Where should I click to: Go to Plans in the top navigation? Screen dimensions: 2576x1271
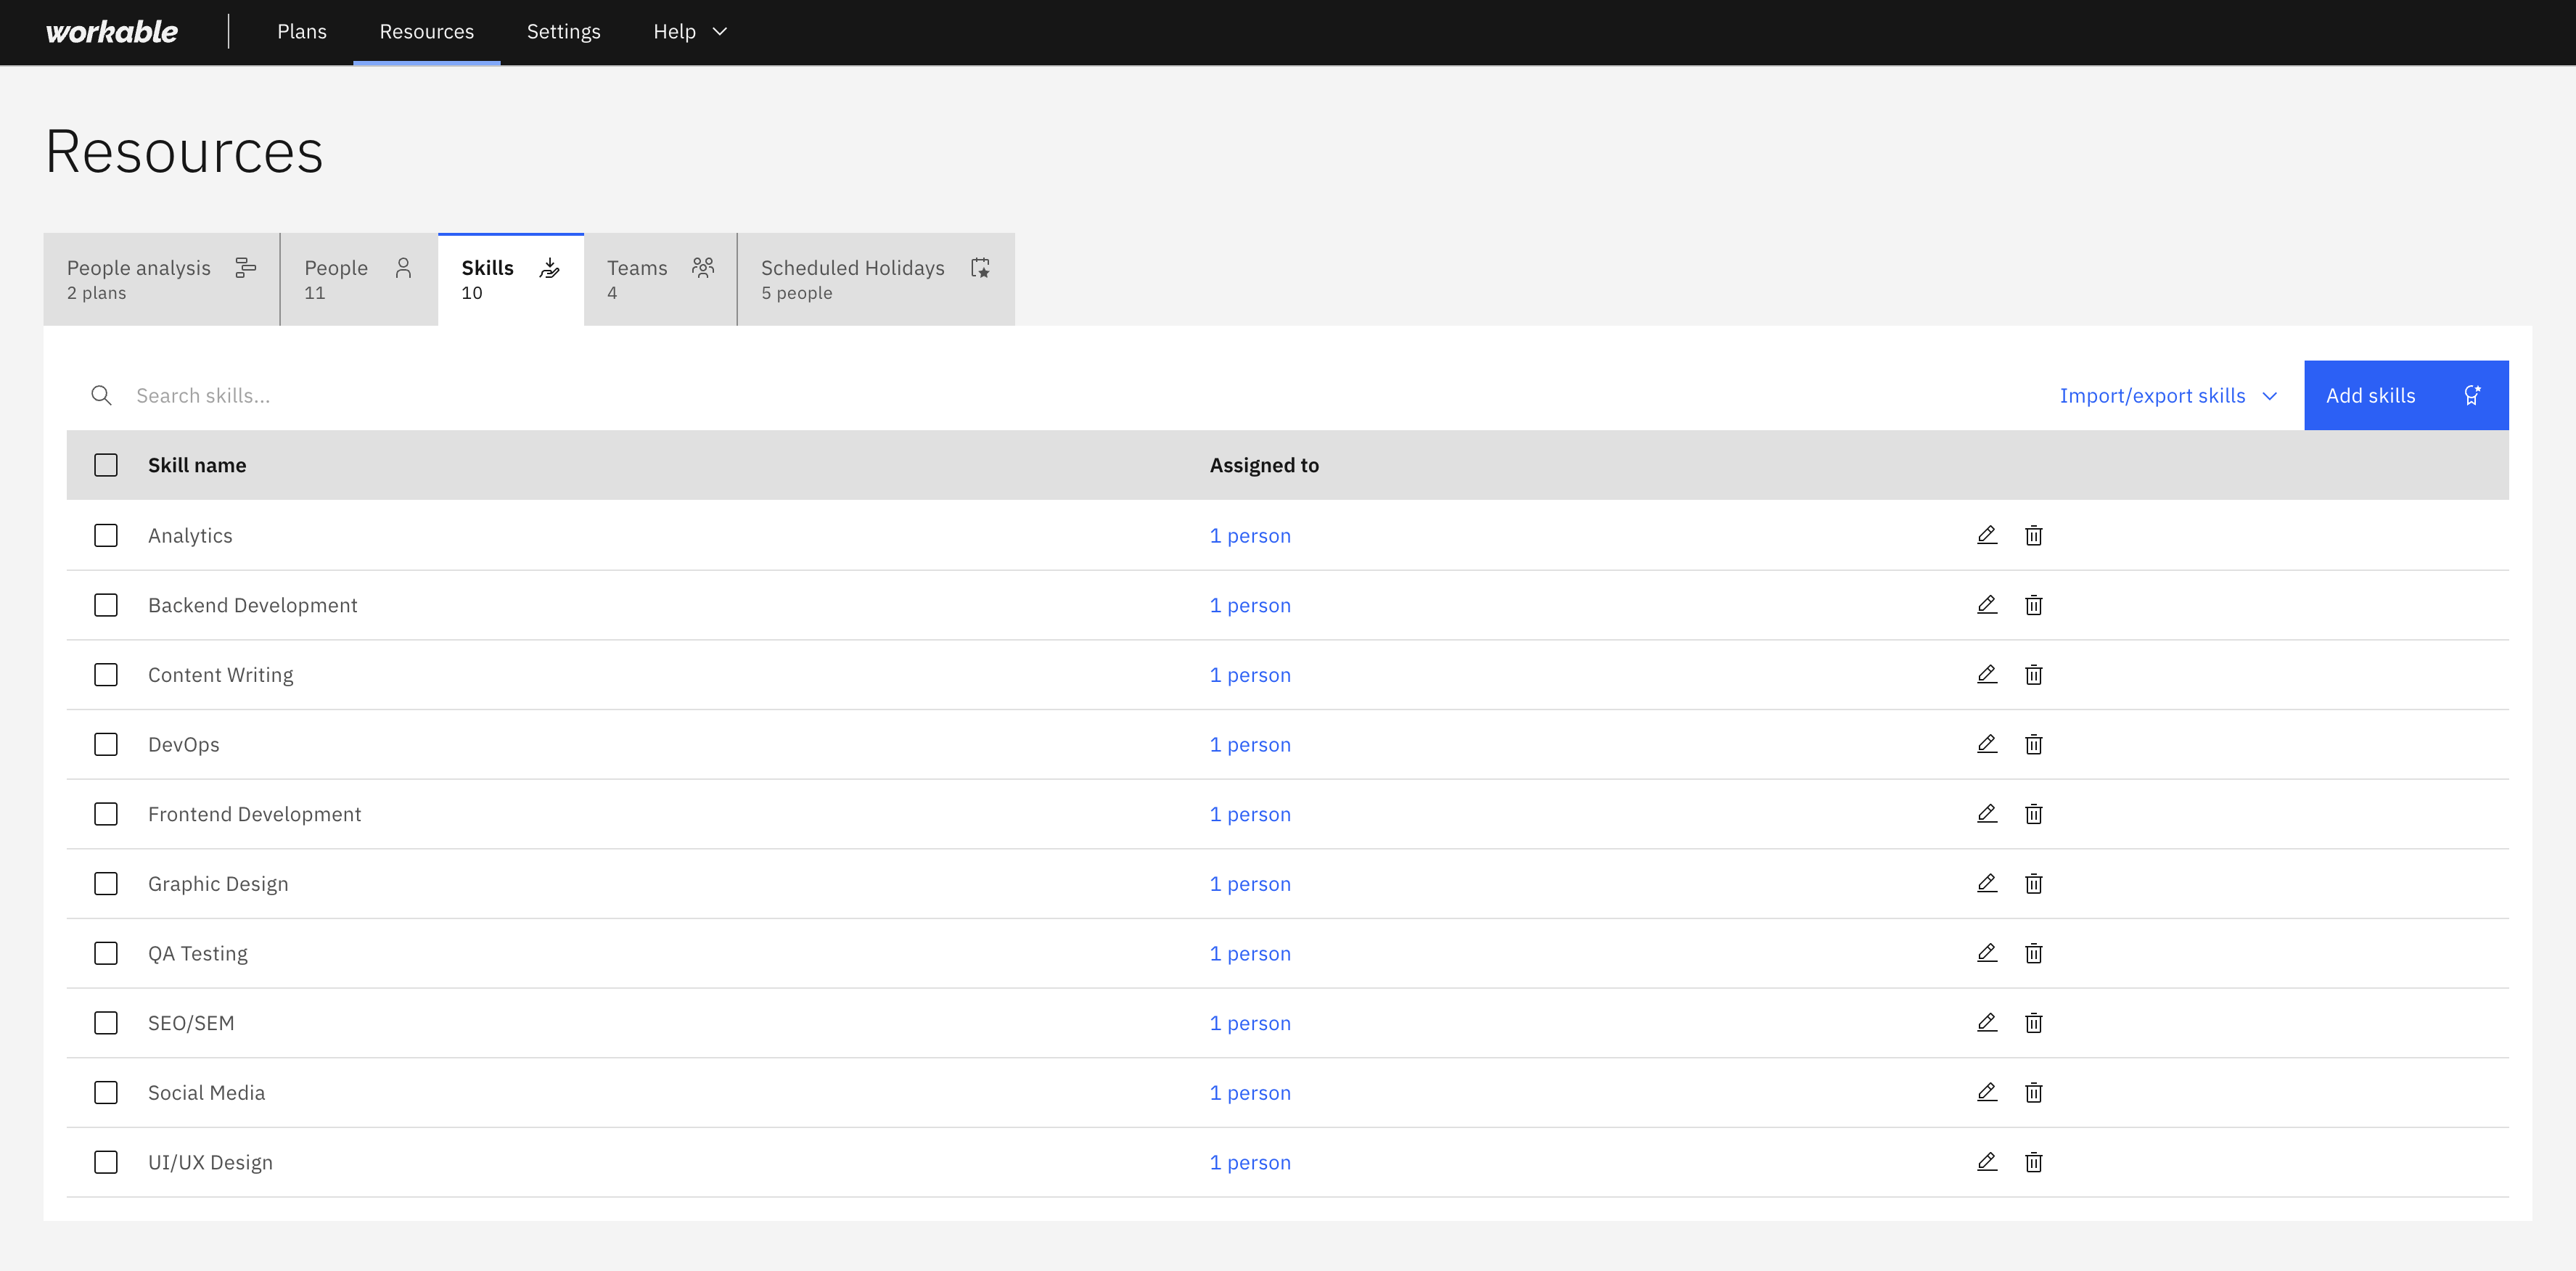[302, 32]
